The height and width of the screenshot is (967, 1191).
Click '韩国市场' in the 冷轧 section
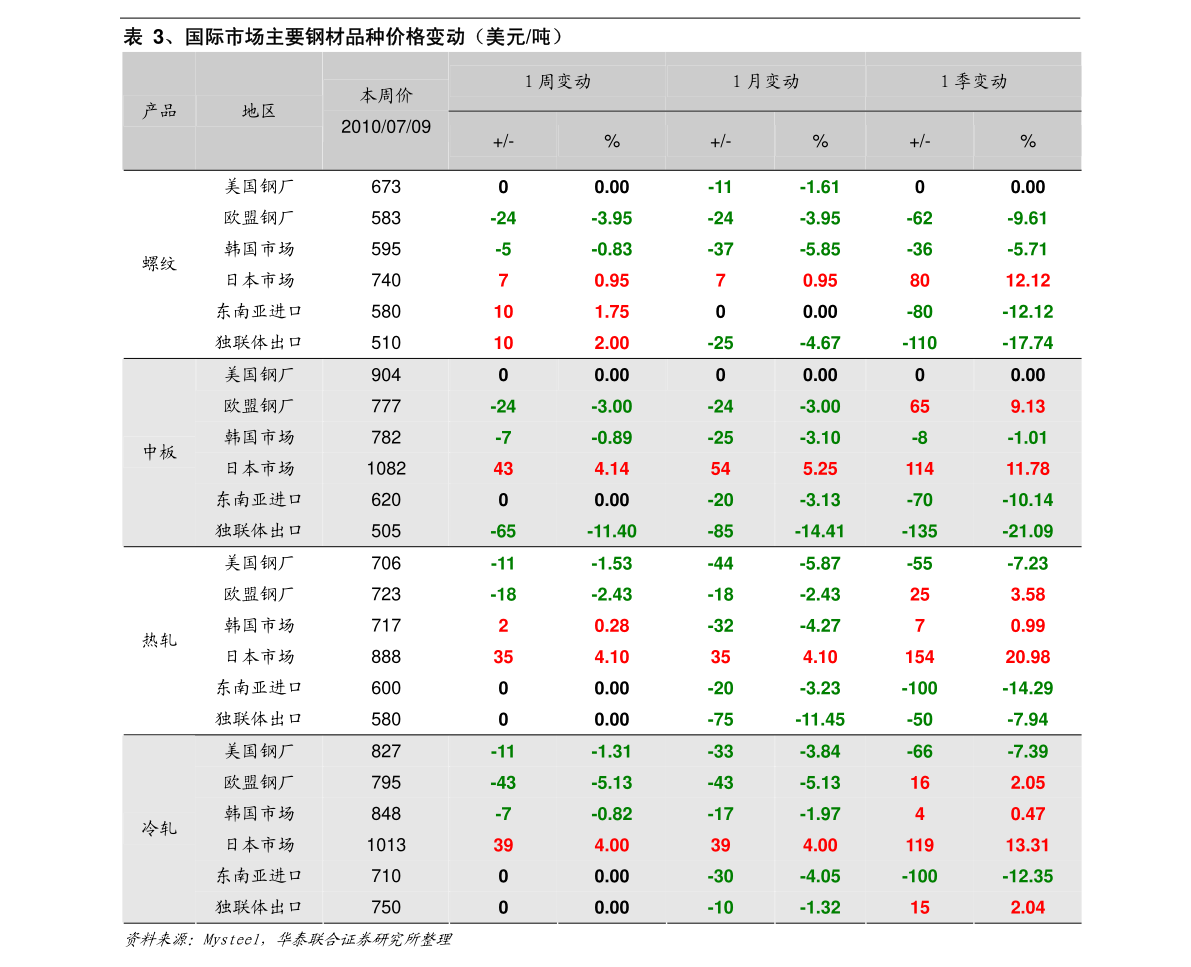point(258,814)
